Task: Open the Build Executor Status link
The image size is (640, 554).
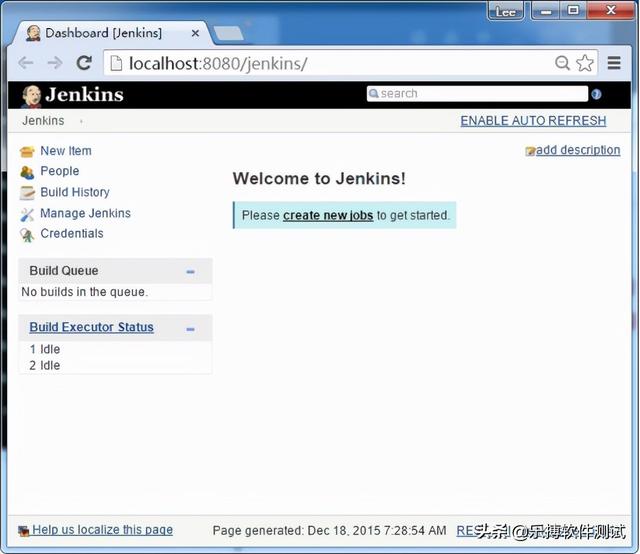Action: 91,327
